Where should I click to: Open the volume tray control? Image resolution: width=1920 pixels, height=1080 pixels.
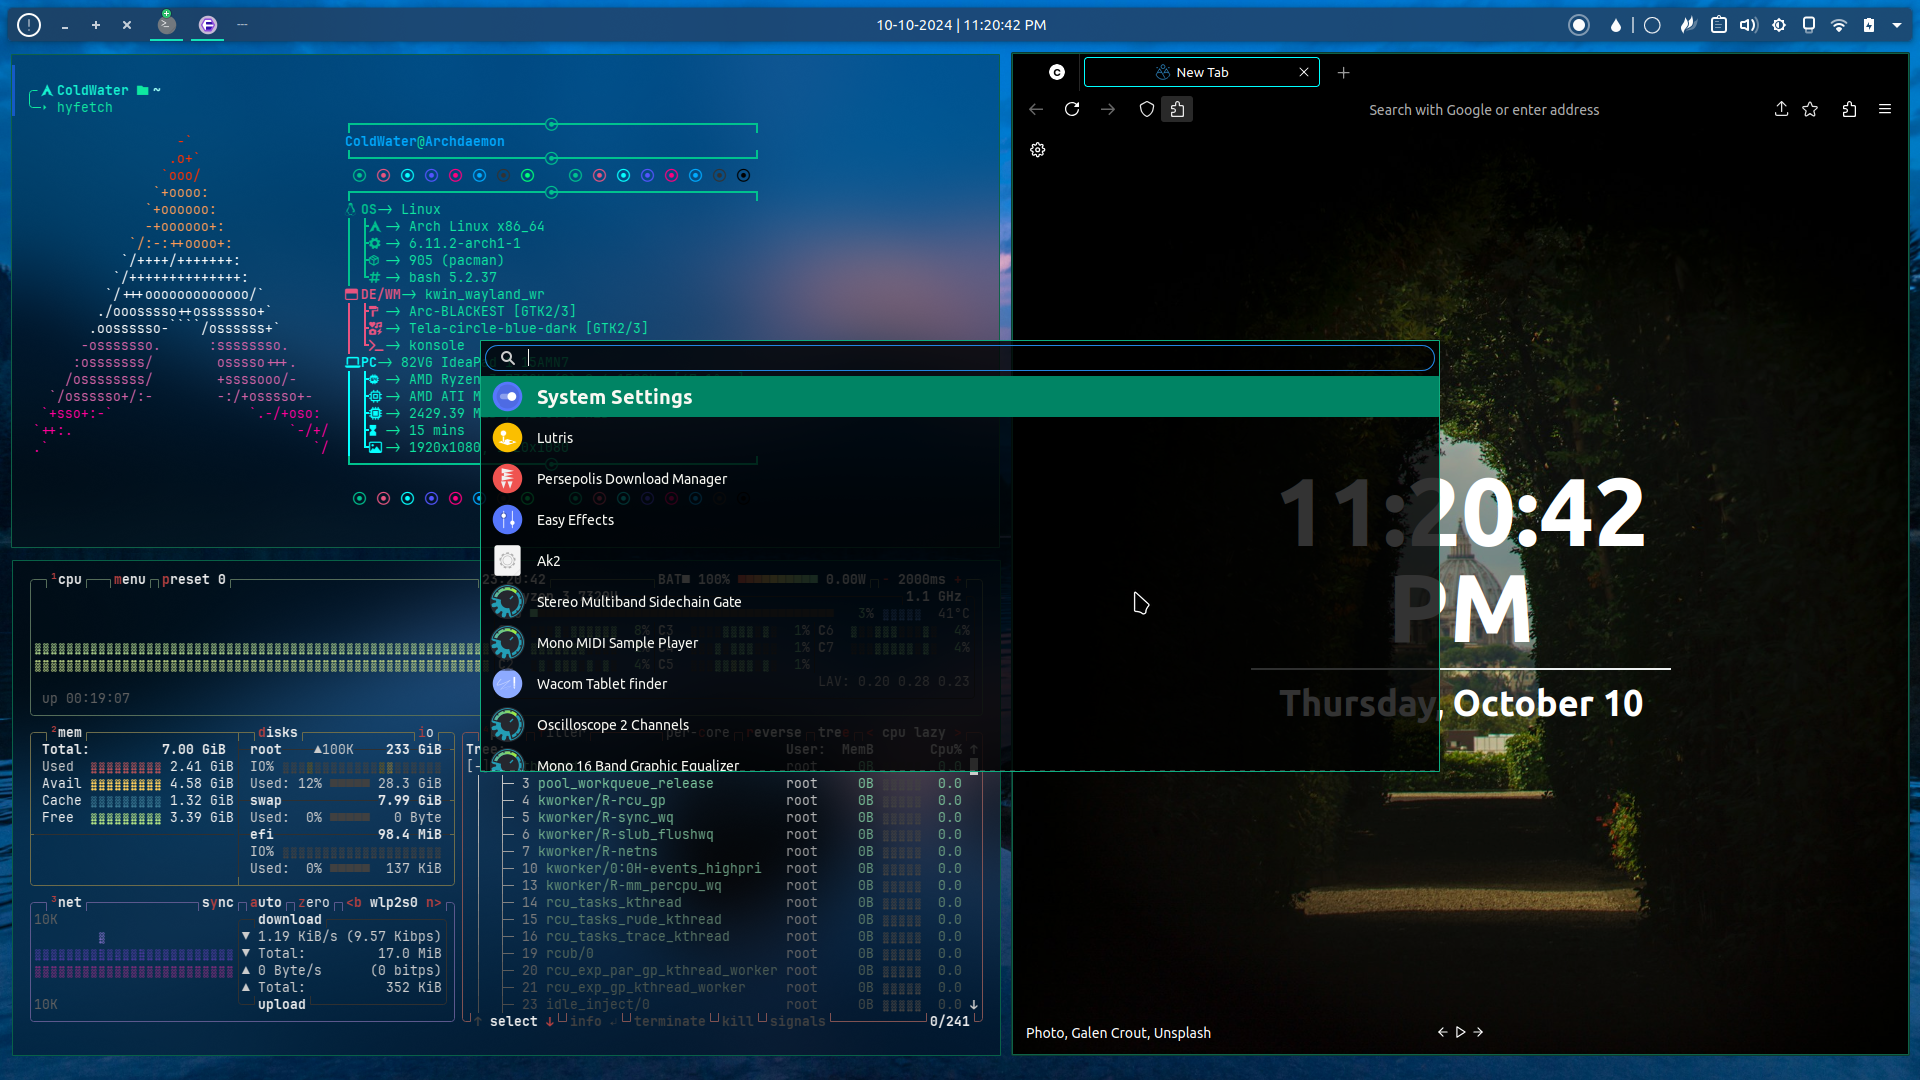(x=1749, y=25)
